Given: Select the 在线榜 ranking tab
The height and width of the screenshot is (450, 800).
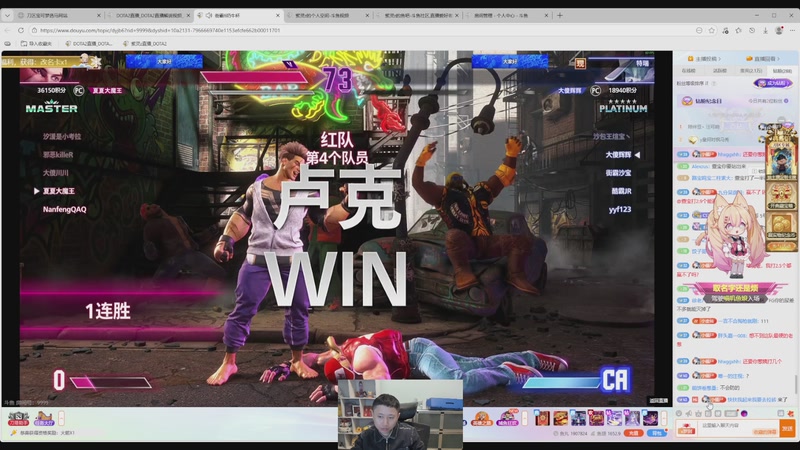Looking at the screenshot, I should coord(688,70).
